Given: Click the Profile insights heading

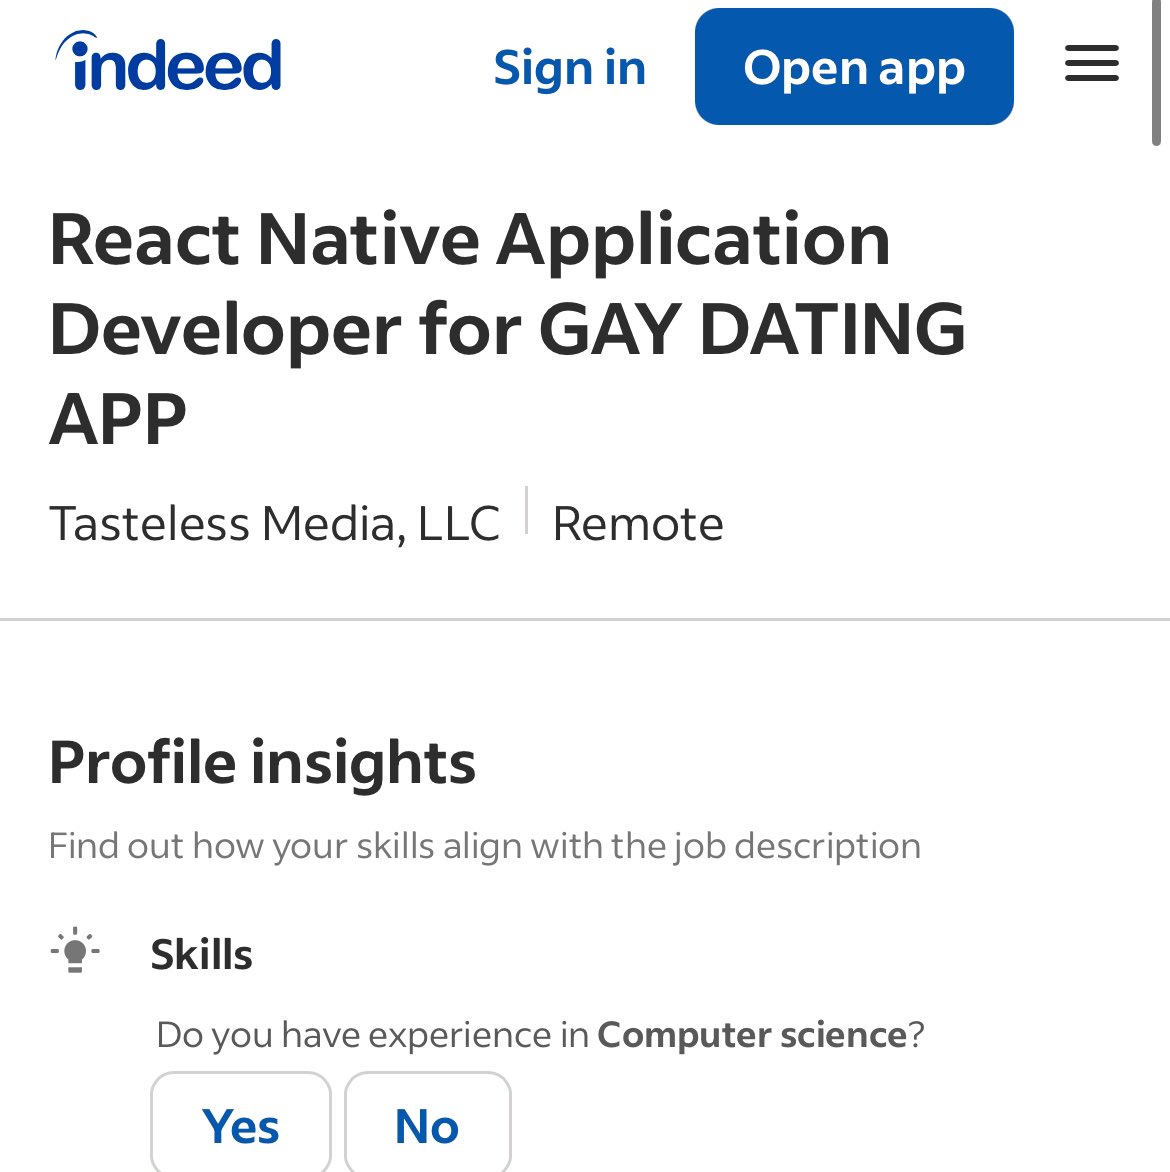Looking at the screenshot, I should click(262, 763).
